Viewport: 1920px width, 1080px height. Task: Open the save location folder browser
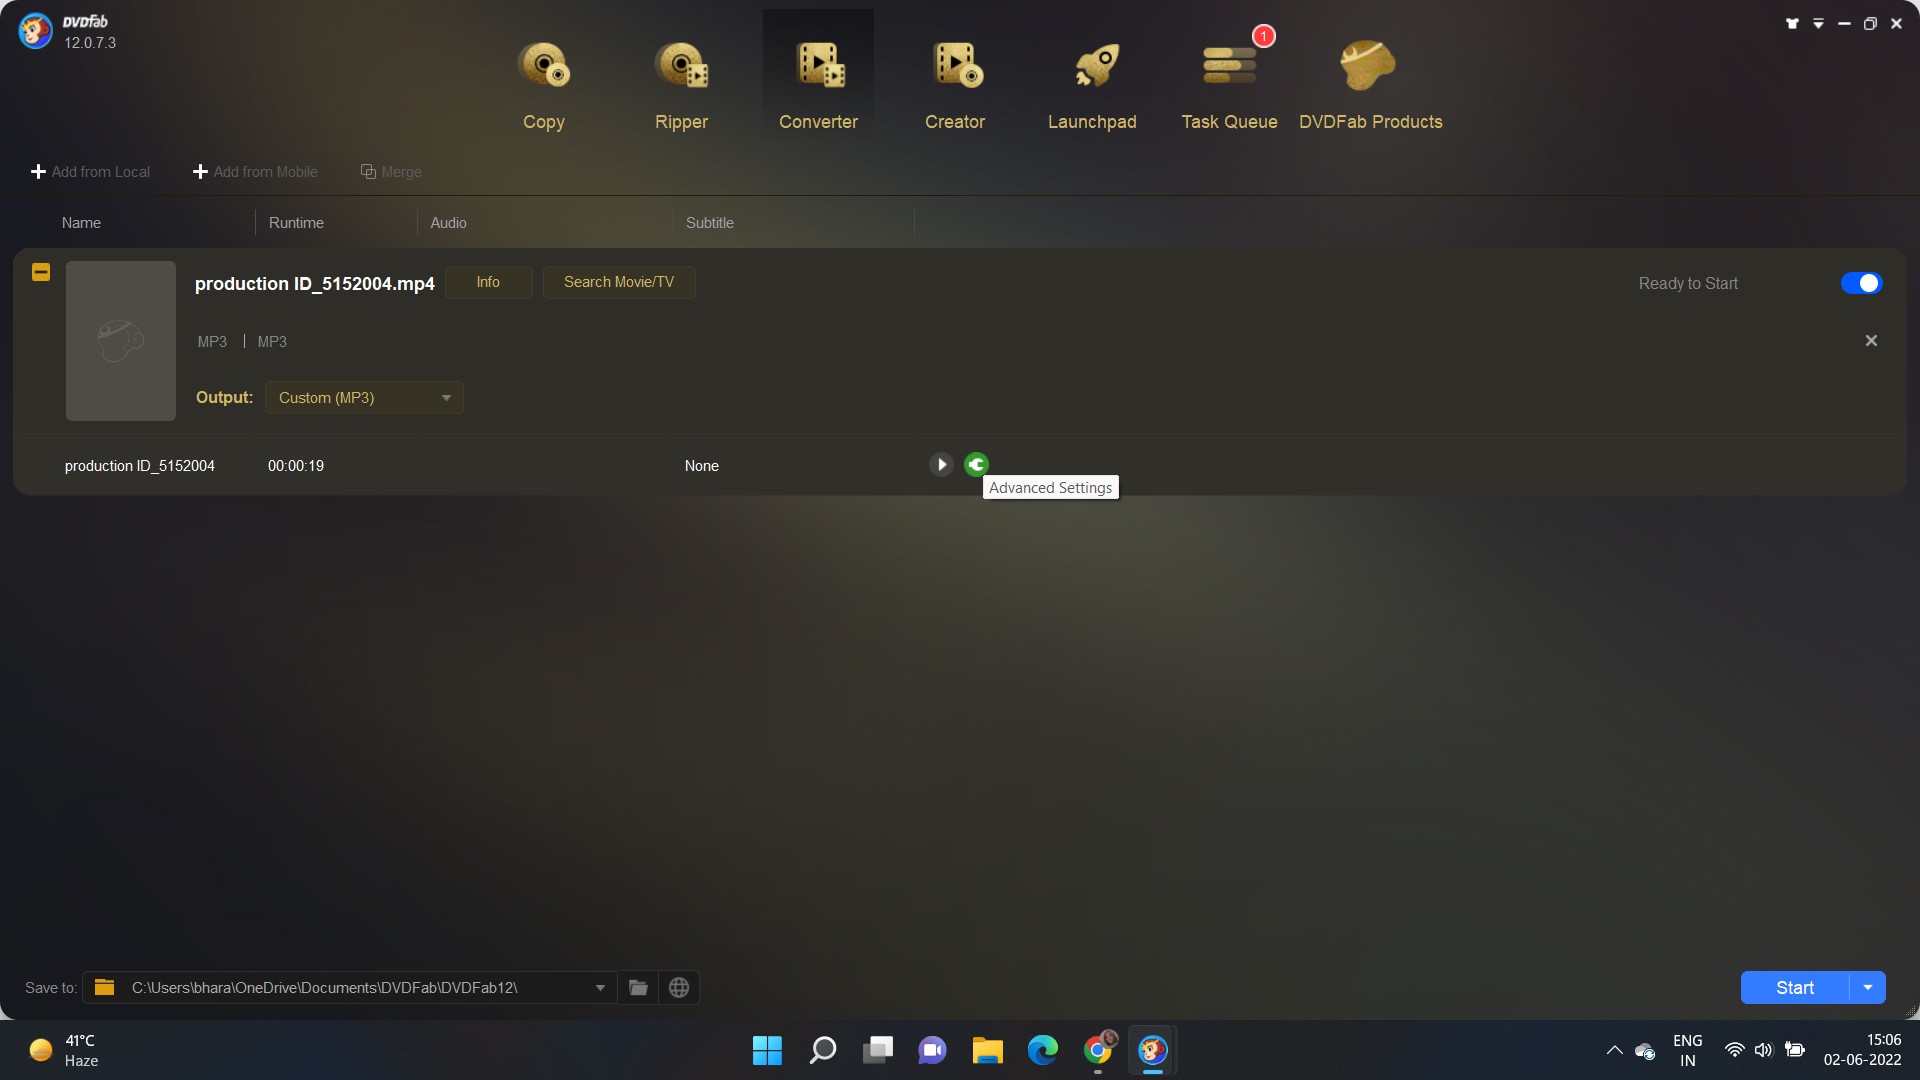point(638,987)
